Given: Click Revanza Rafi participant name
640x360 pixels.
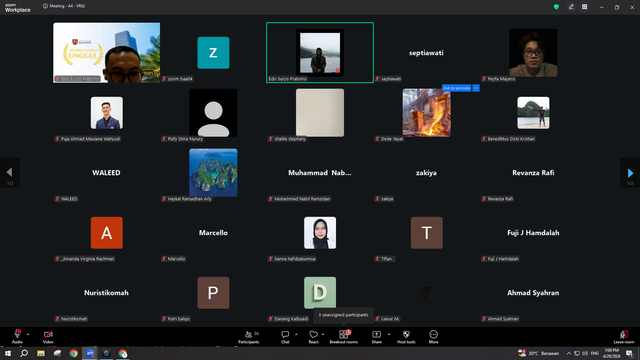Looking at the screenshot, I should tap(533, 173).
